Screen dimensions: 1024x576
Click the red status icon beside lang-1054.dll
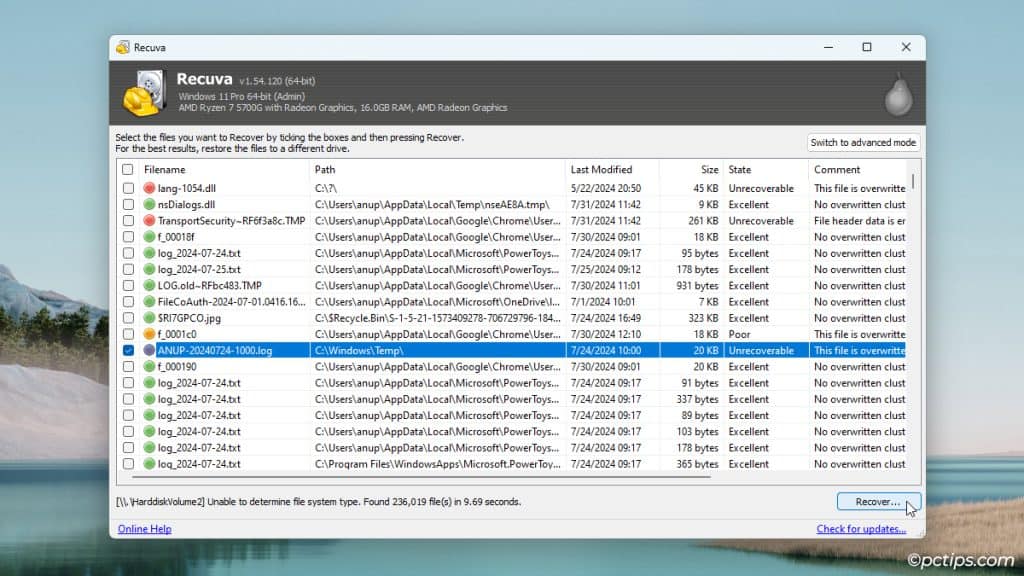pyautogui.click(x=147, y=188)
